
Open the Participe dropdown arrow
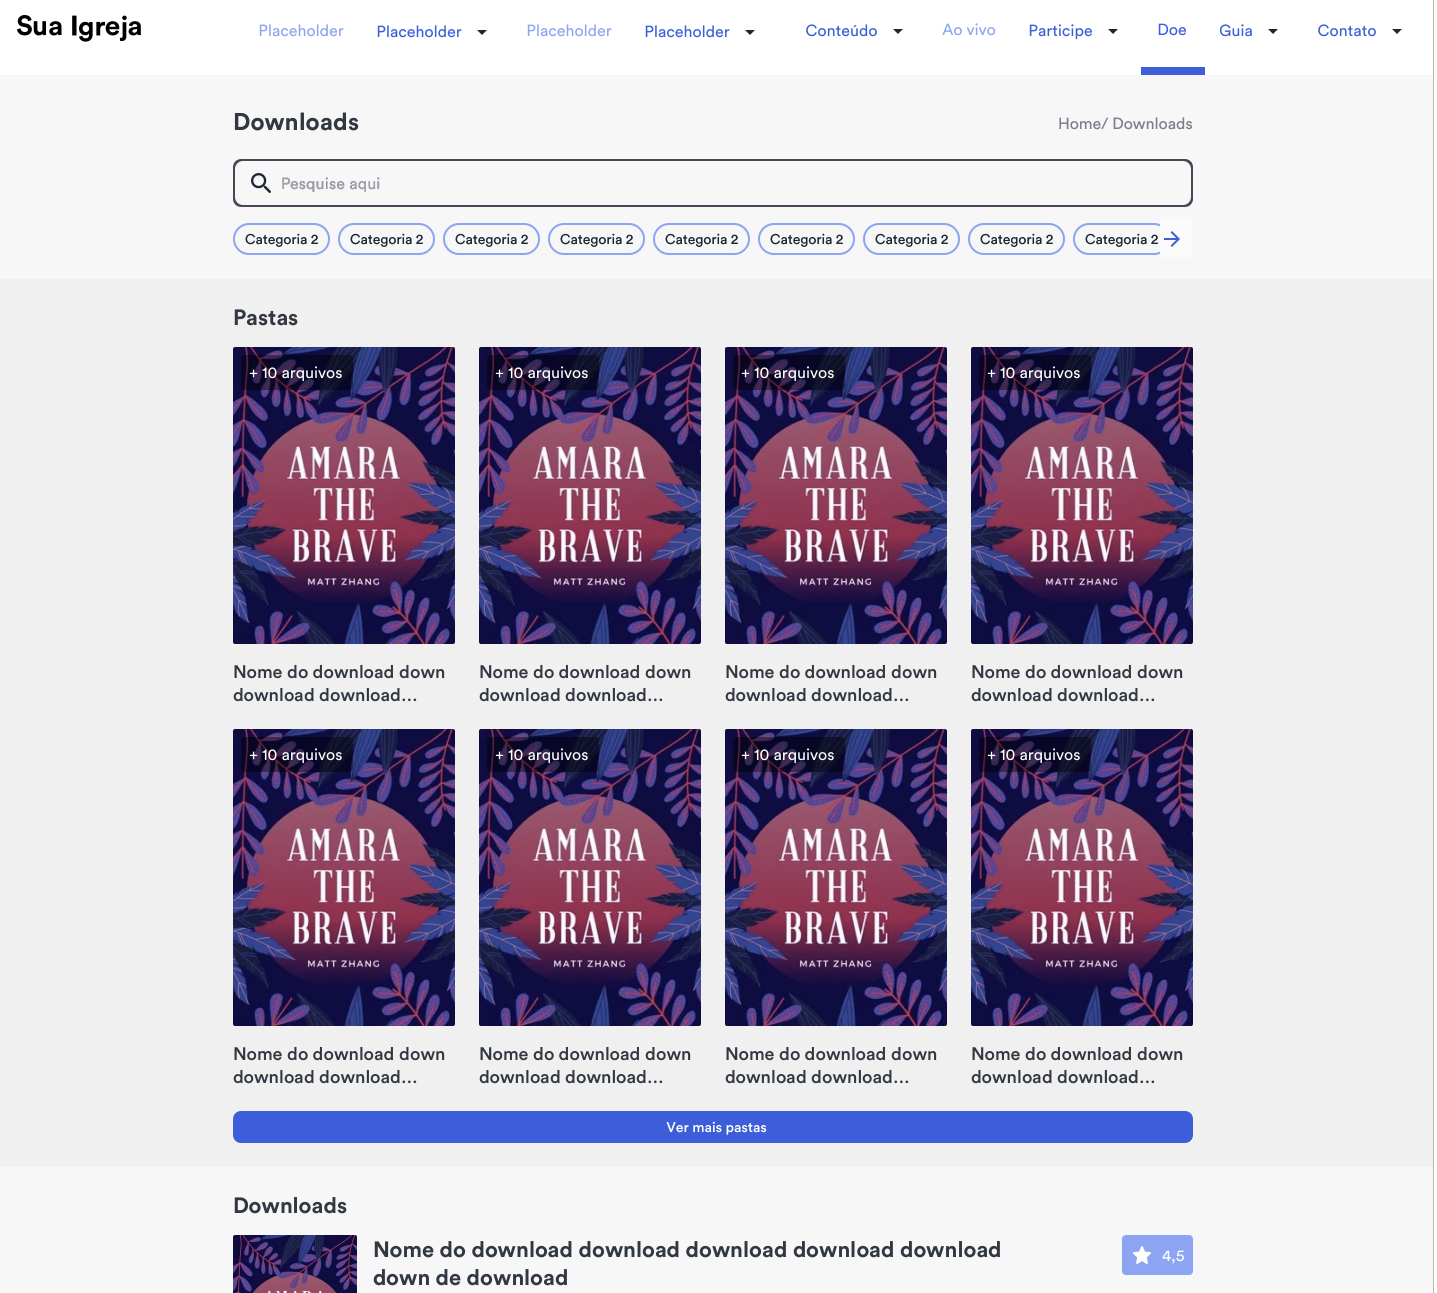[x=1113, y=31]
